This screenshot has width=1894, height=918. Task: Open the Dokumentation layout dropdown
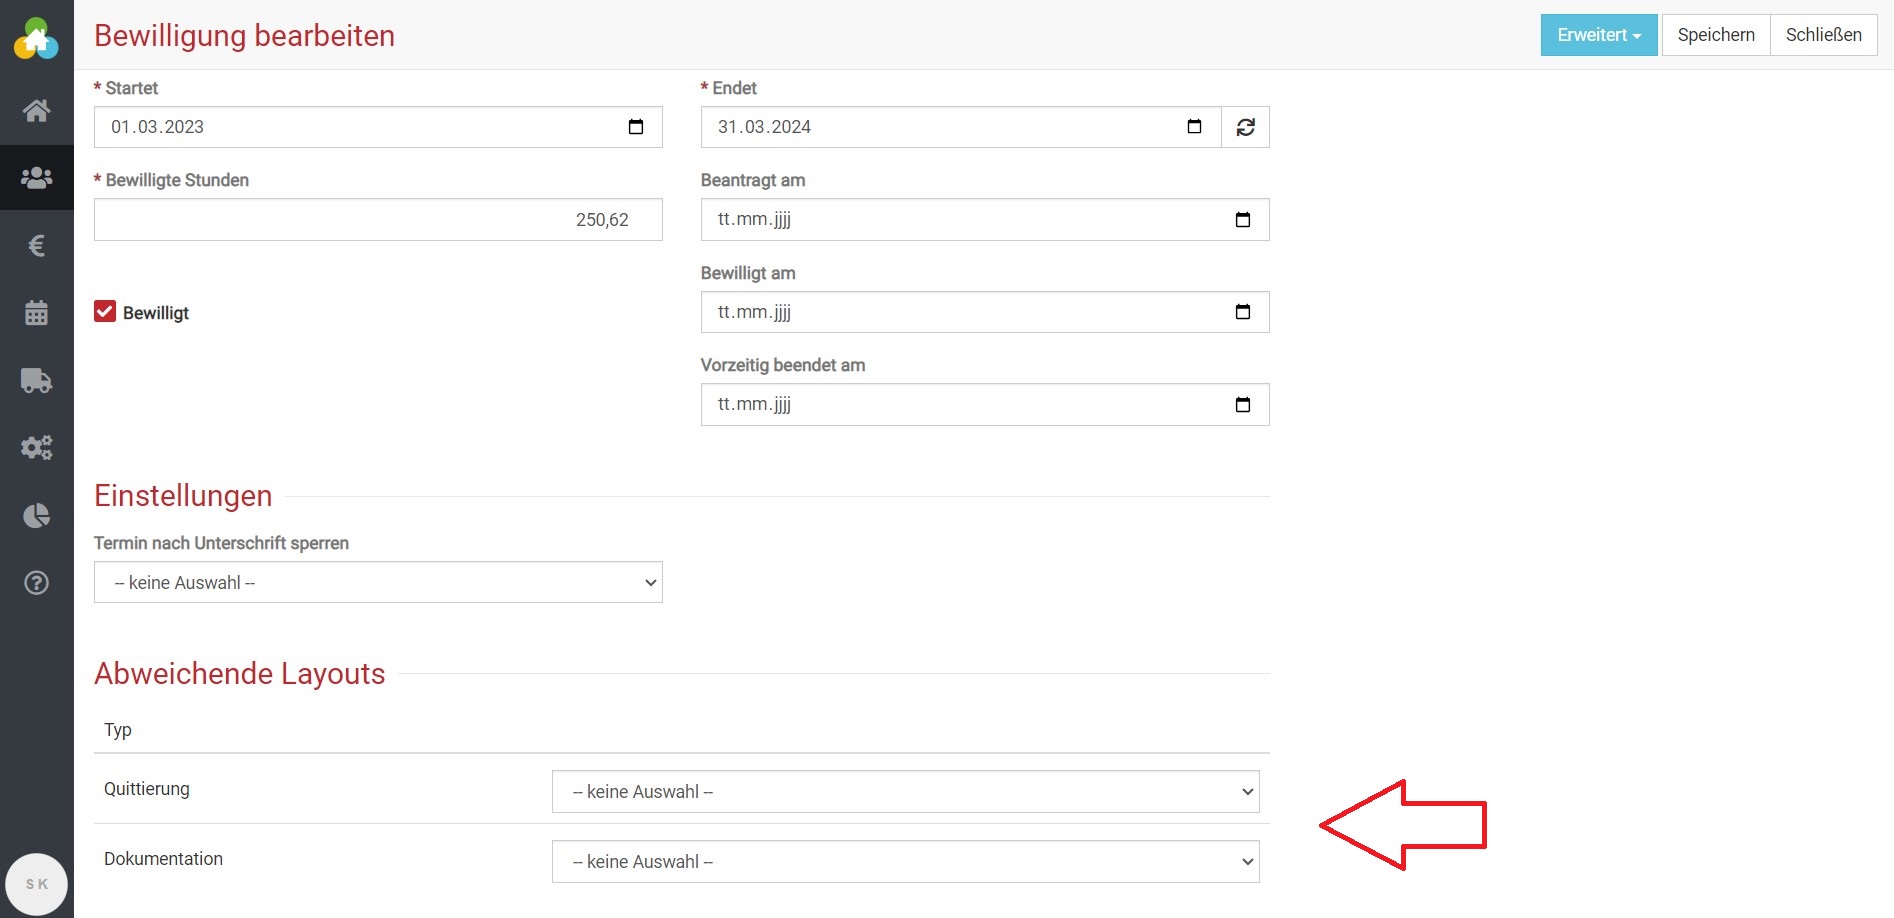[x=905, y=862]
